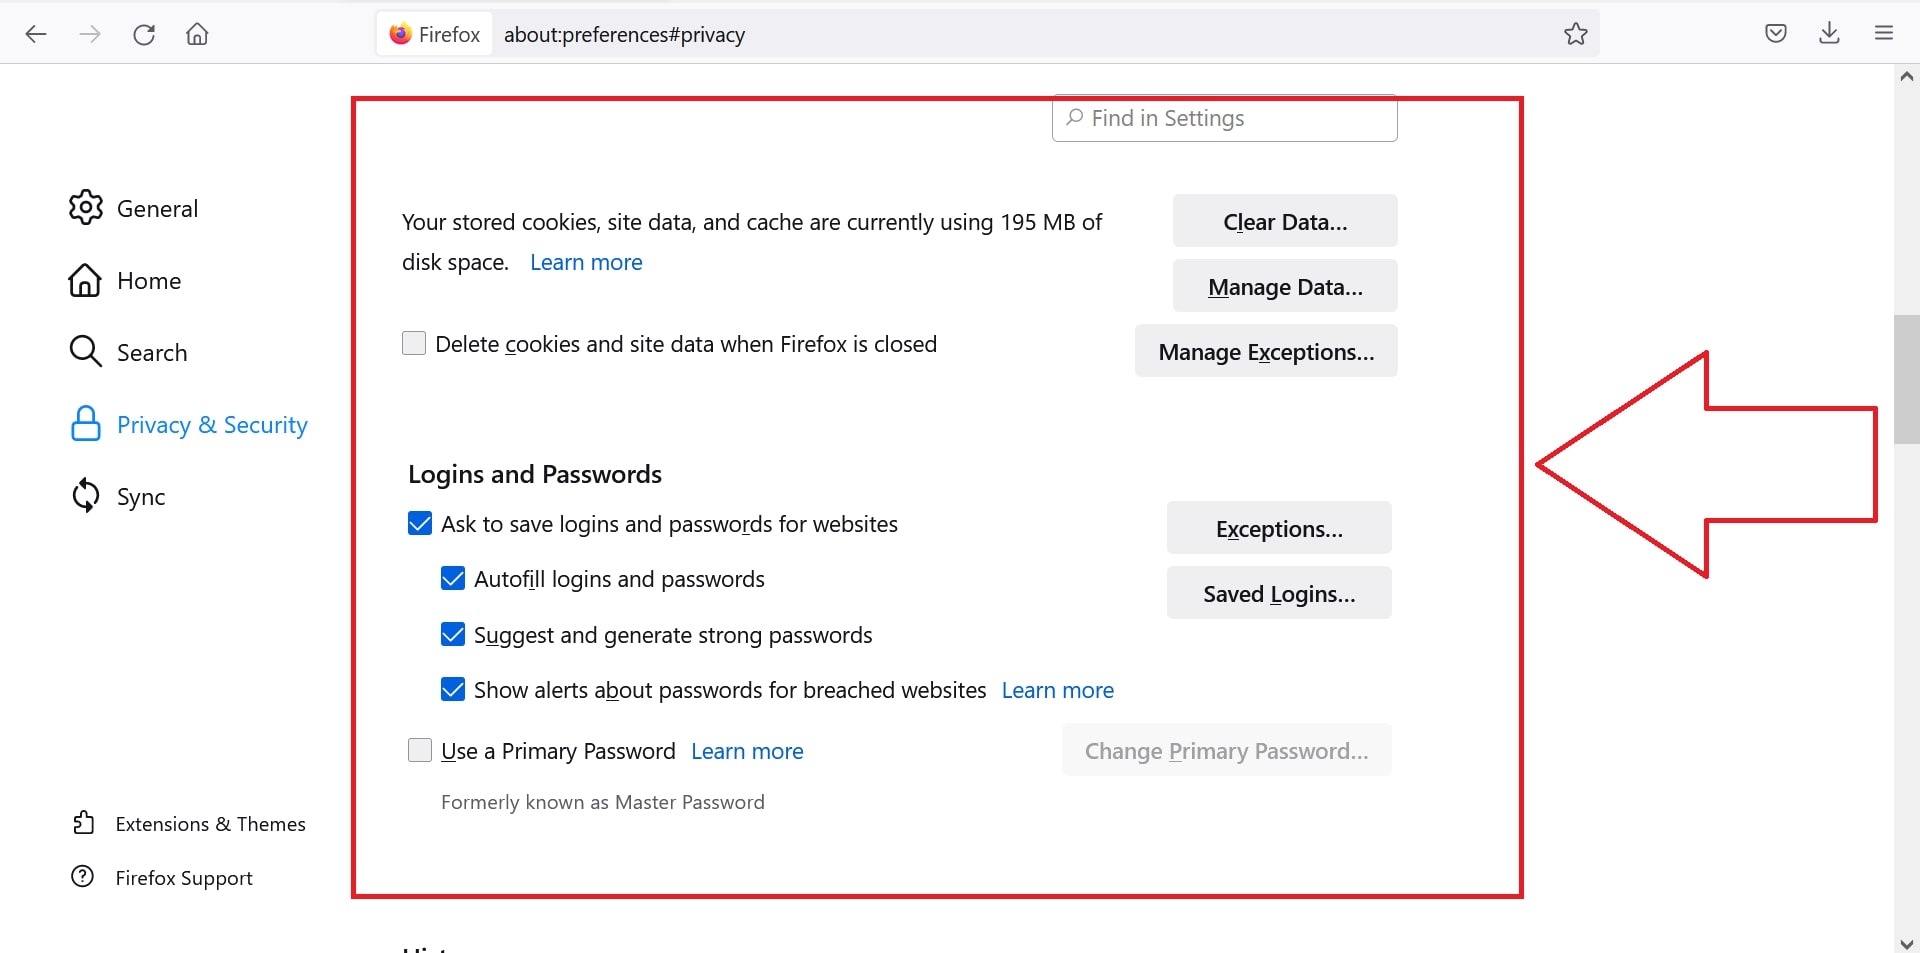The image size is (1920, 953).
Task: Enable Use a Primary Password
Action: click(x=419, y=750)
